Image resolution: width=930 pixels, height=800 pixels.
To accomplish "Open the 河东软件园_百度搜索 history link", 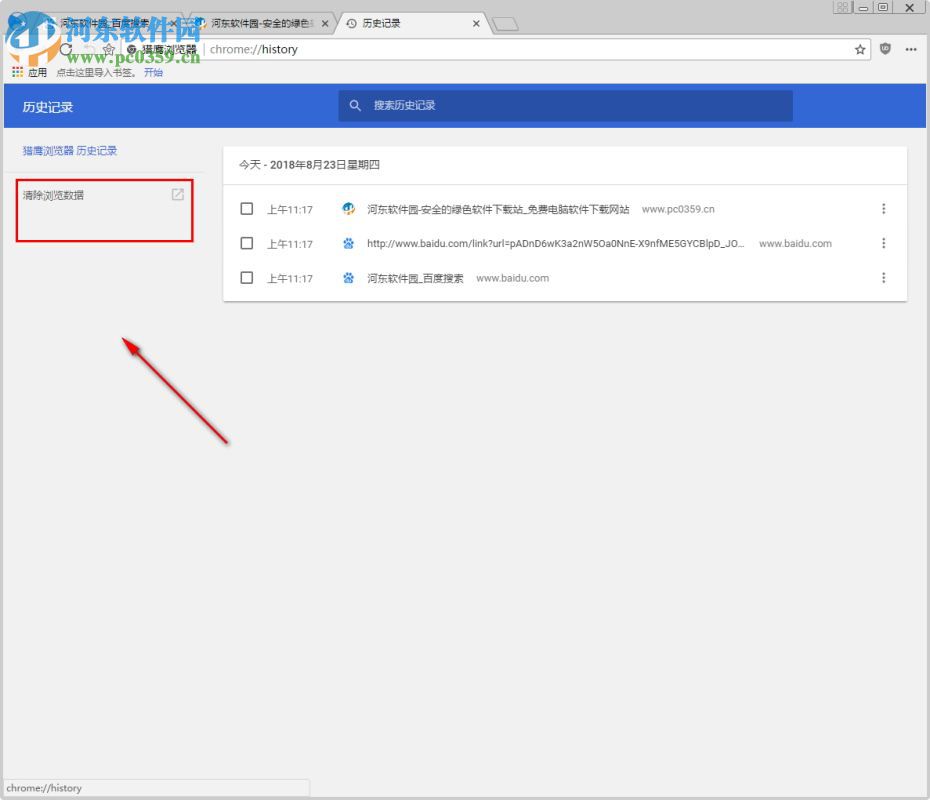I will [415, 278].
